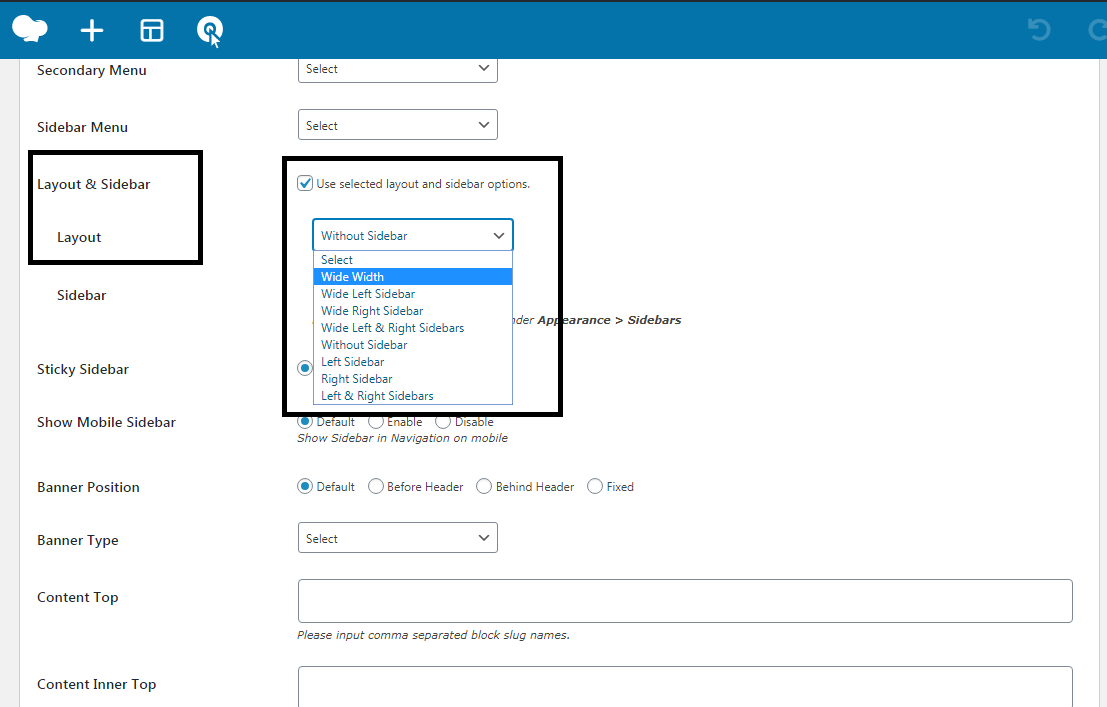1107x707 pixels.
Task: Click the plus add-new icon
Action: point(92,30)
